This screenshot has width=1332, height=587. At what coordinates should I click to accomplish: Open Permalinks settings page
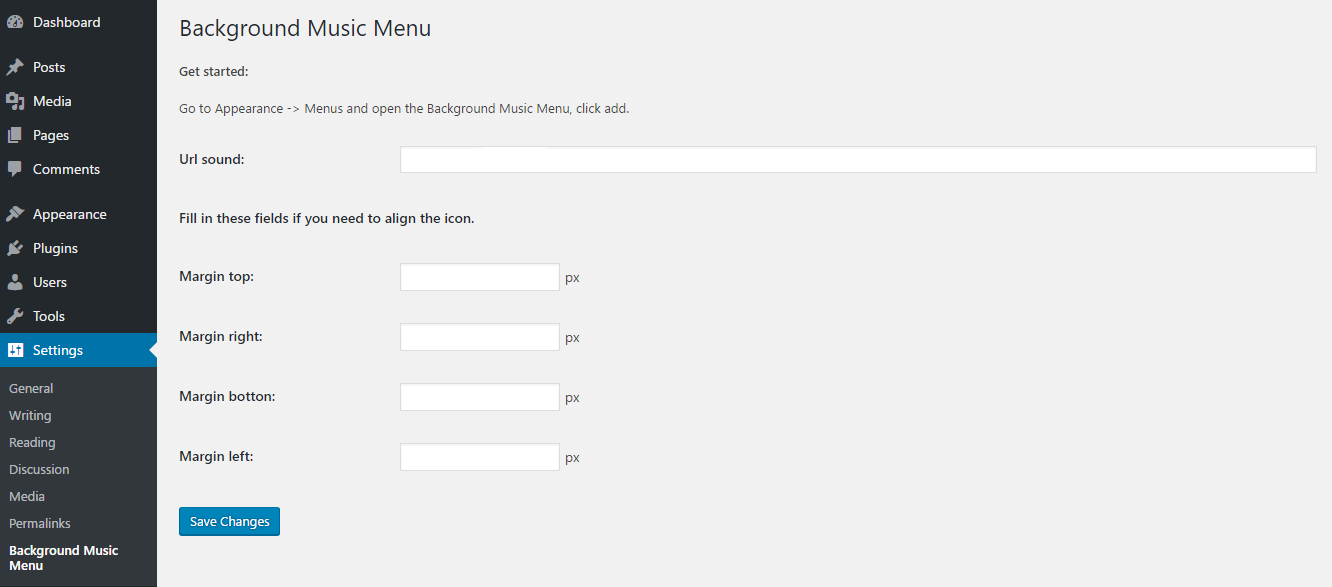coord(40,523)
